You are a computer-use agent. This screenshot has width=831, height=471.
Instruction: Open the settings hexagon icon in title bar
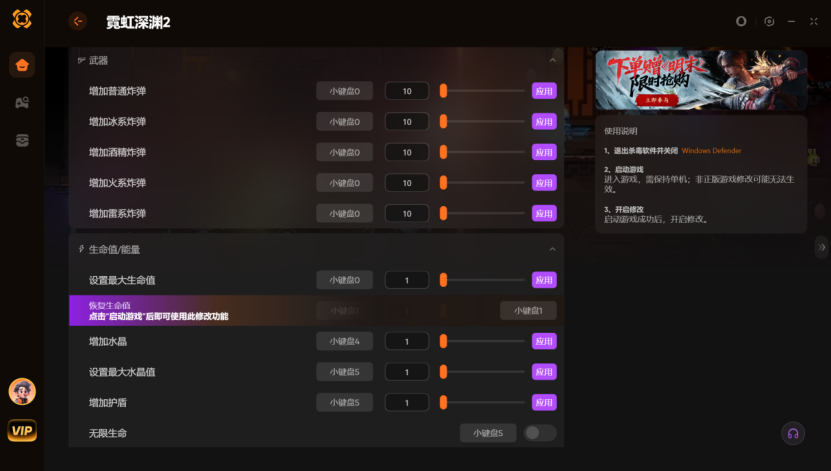click(x=769, y=21)
